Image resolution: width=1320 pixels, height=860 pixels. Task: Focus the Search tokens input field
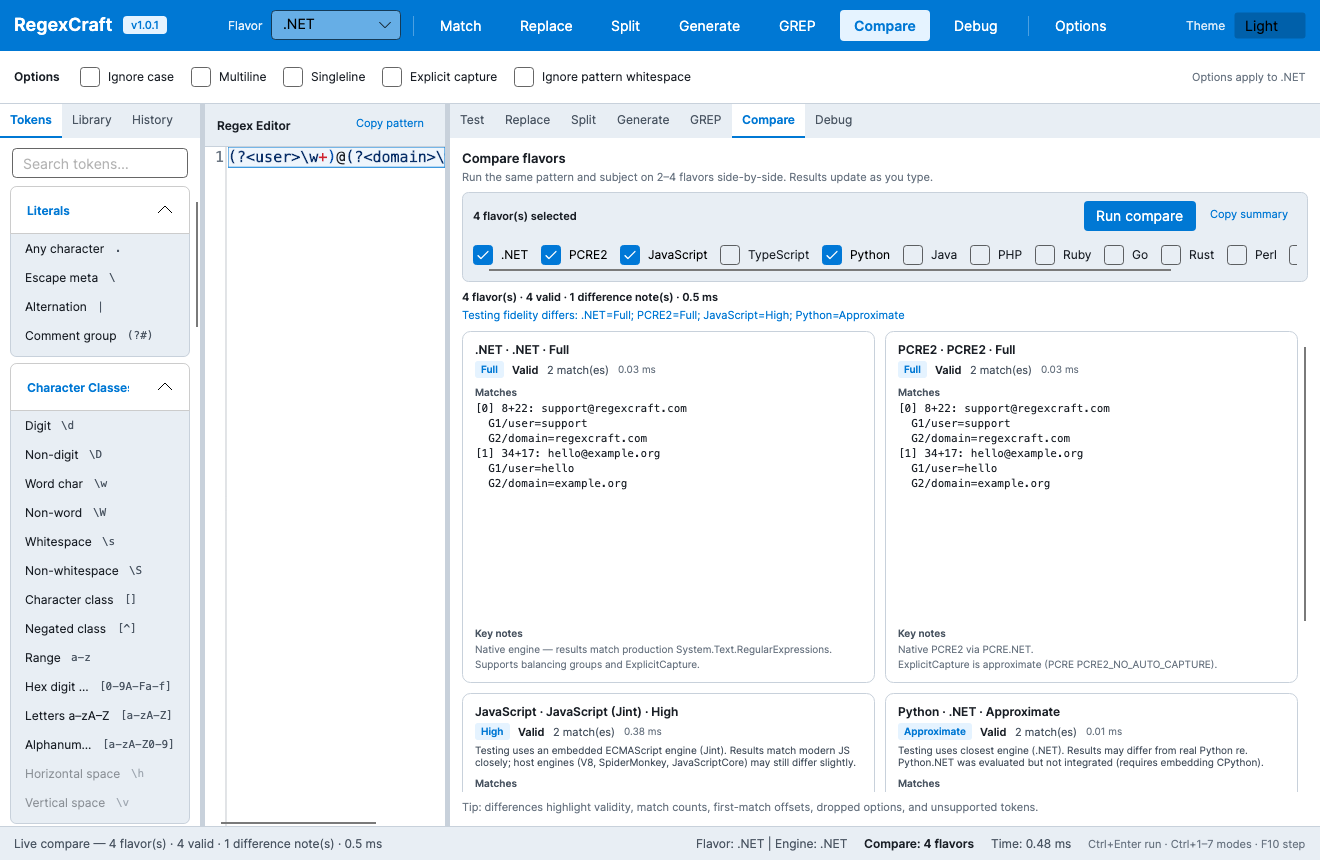(100, 164)
